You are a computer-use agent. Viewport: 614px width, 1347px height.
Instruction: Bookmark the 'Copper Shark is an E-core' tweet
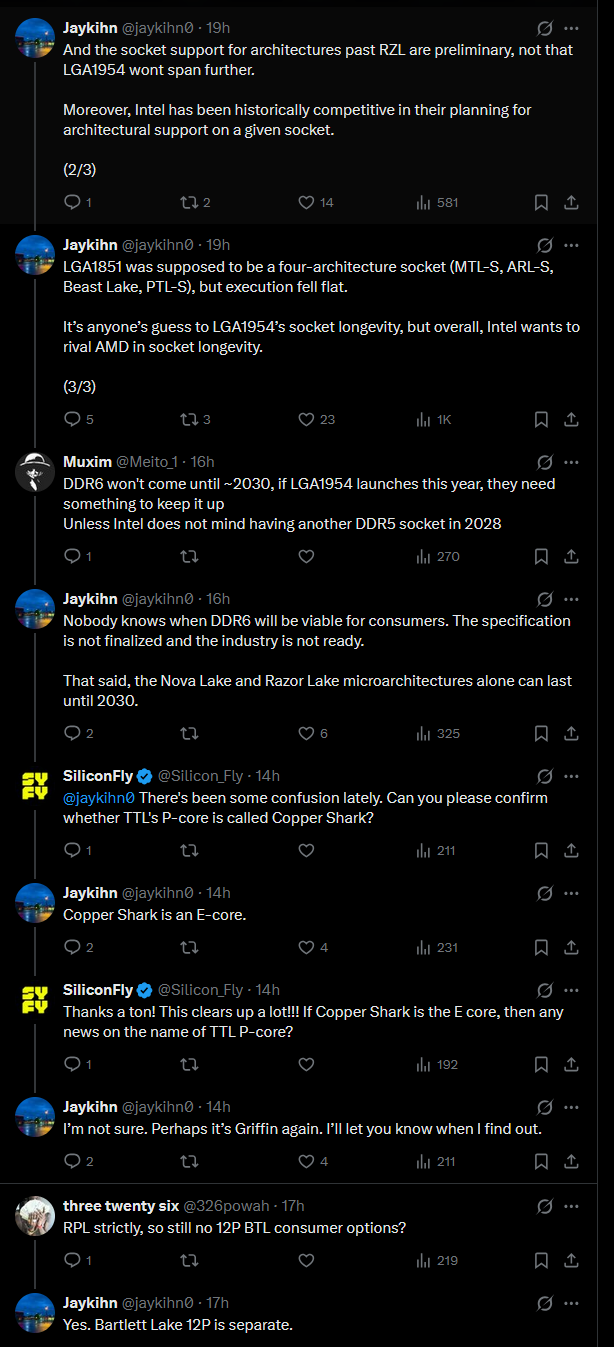click(541, 947)
